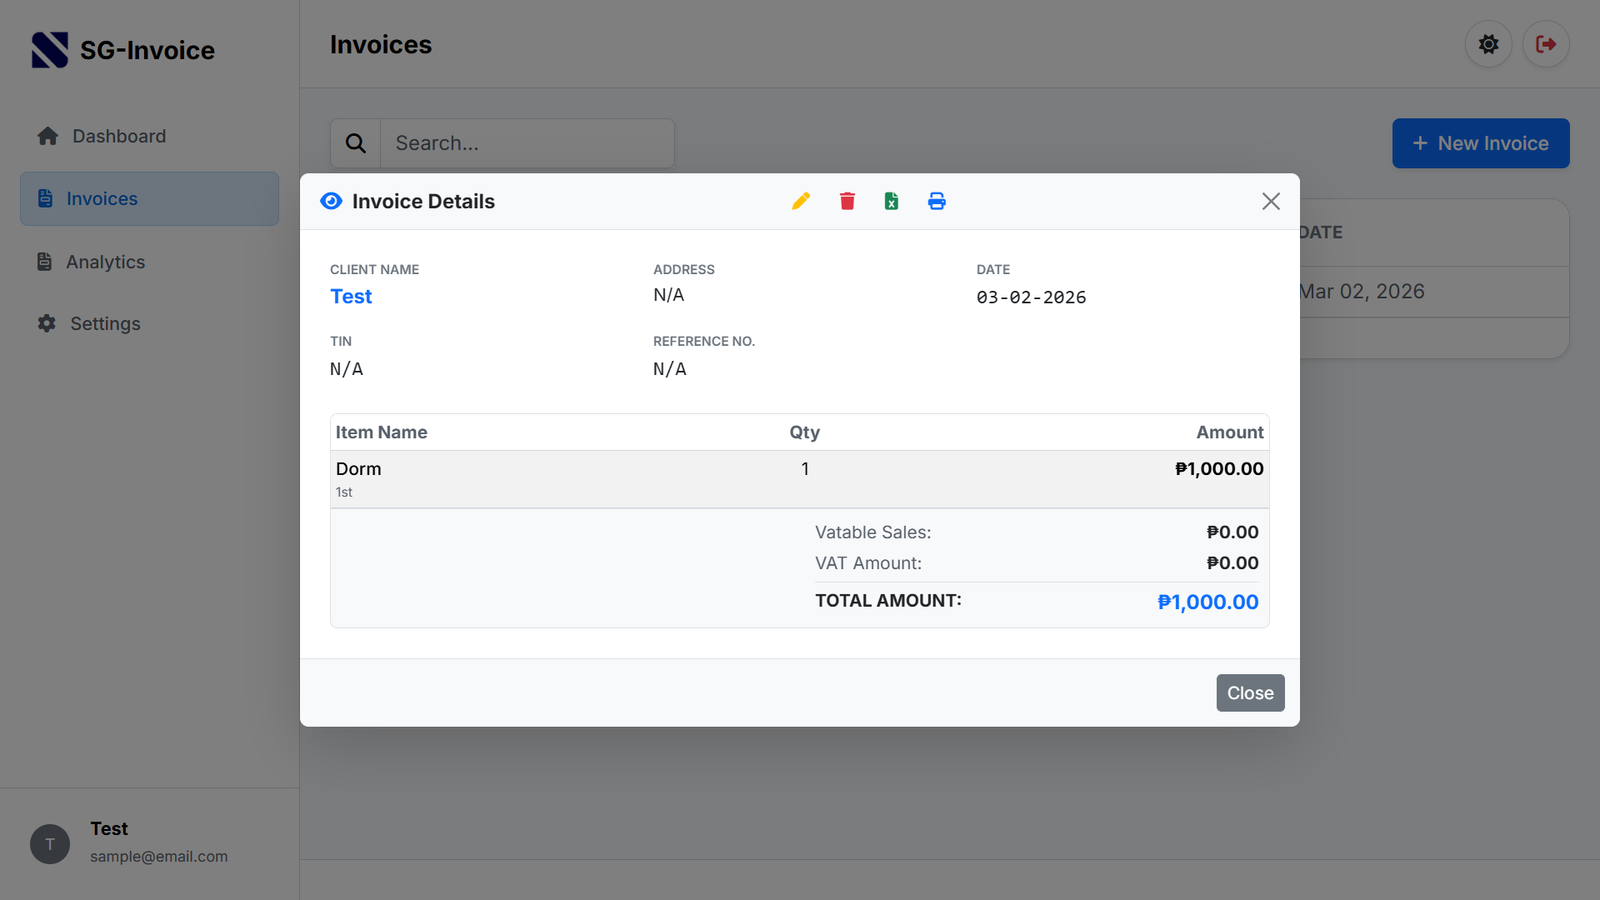This screenshot has width=1600, height=900.
Task: Click the eye icon beside Invoice Details
Action: pos(331,201)
